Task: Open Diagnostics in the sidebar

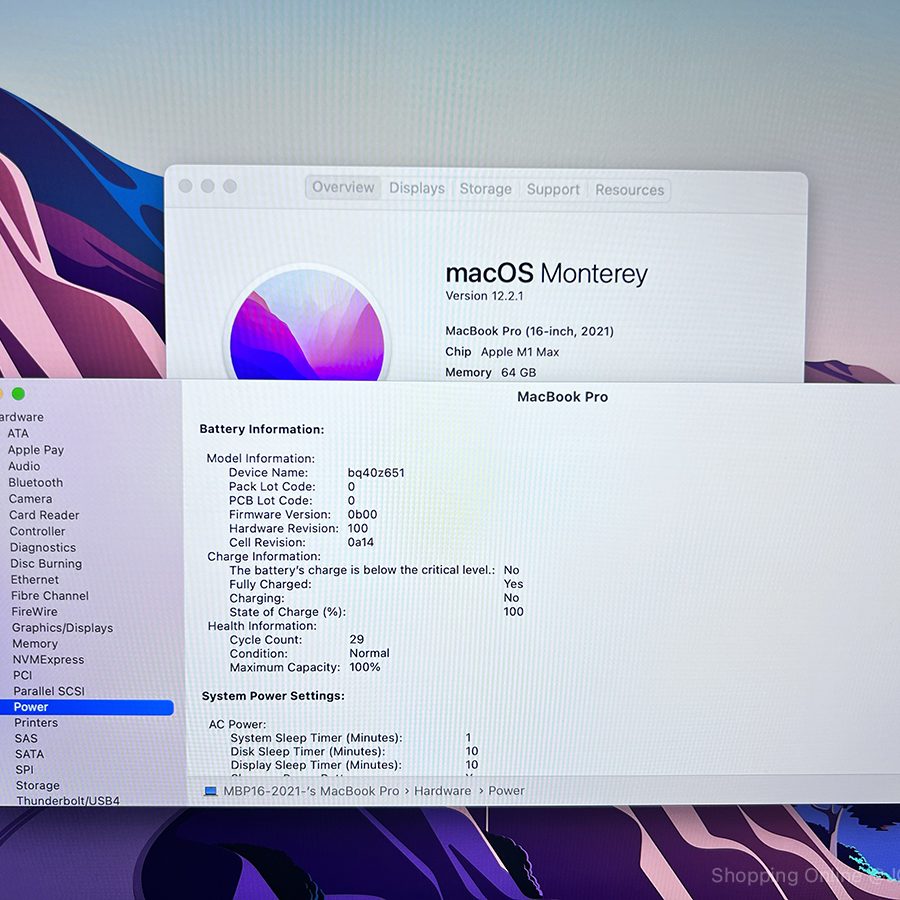Action: 43,548
